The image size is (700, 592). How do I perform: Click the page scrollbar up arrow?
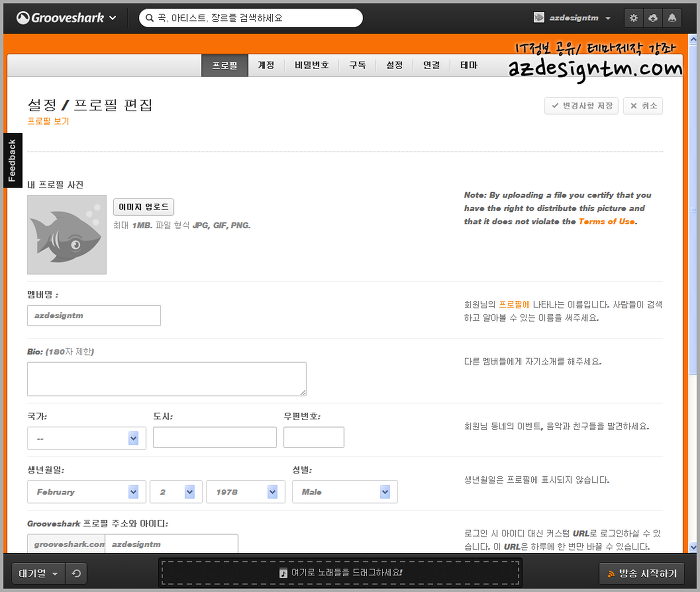click(x=693, y=39)
